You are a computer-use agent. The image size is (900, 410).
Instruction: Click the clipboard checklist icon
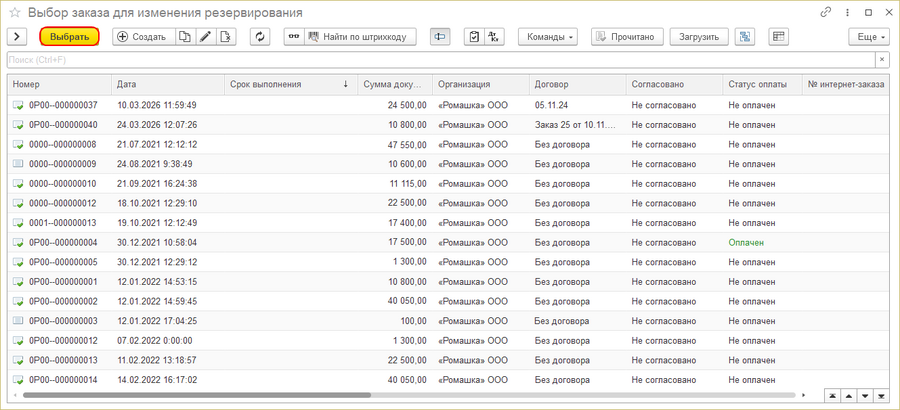474,37
